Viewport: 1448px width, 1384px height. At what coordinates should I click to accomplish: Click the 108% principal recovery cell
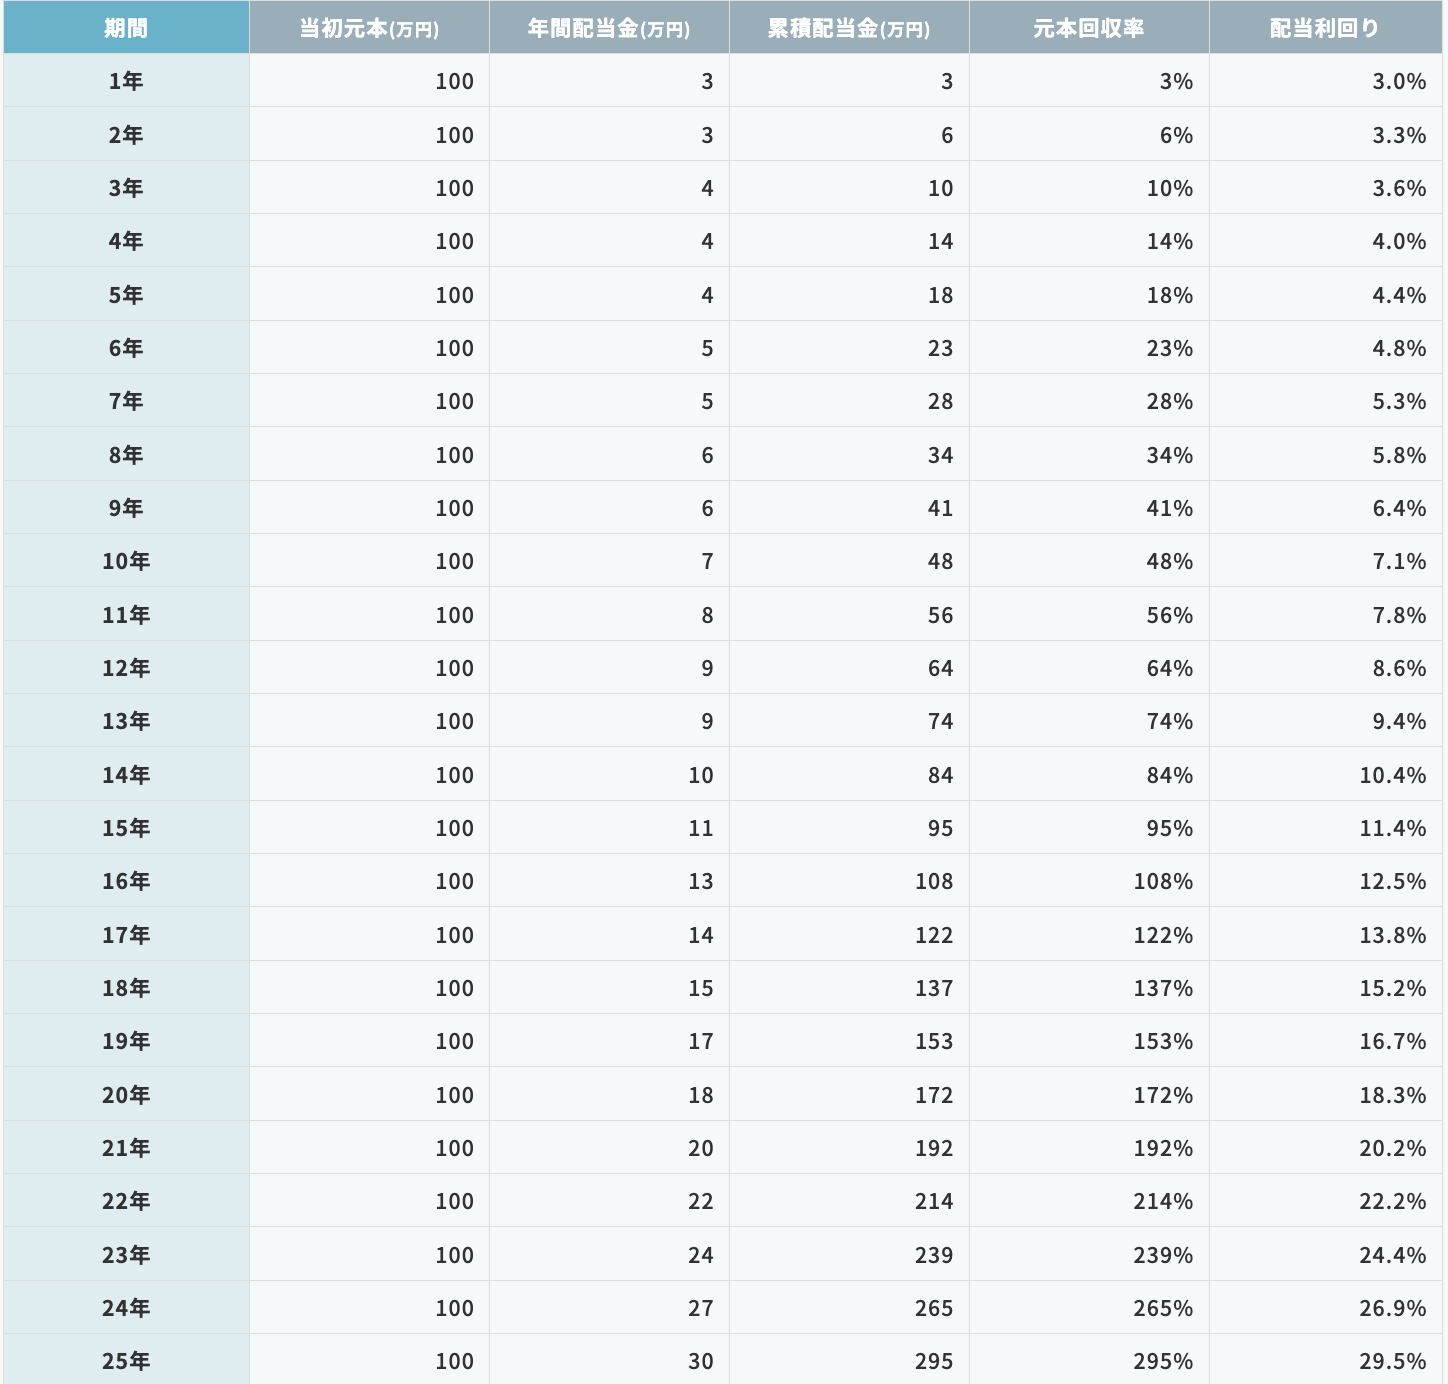[x=1162, y=881]
